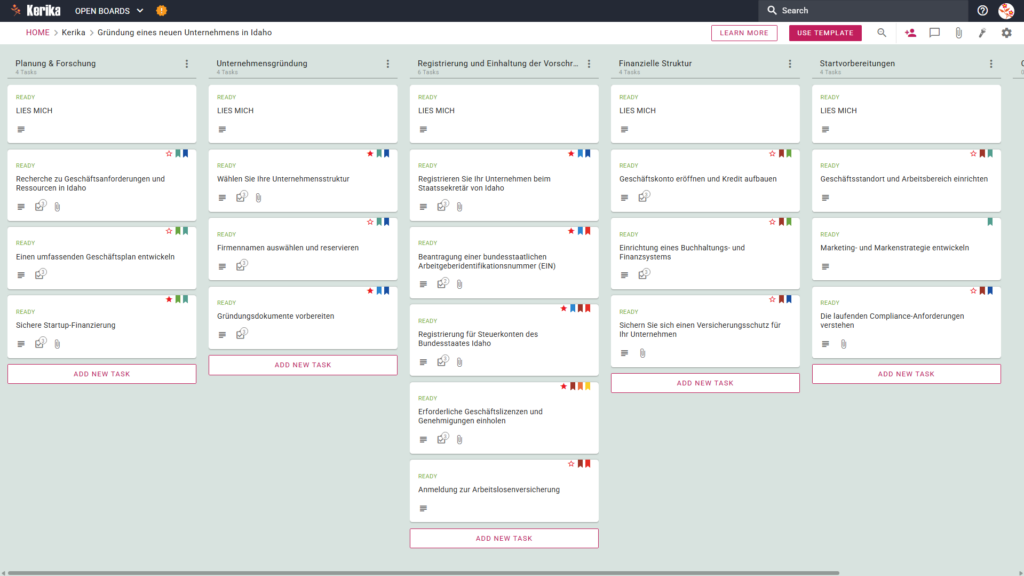Click the Kerika logo
Viewport: 1024px width, 576px height.
point(37,10)
